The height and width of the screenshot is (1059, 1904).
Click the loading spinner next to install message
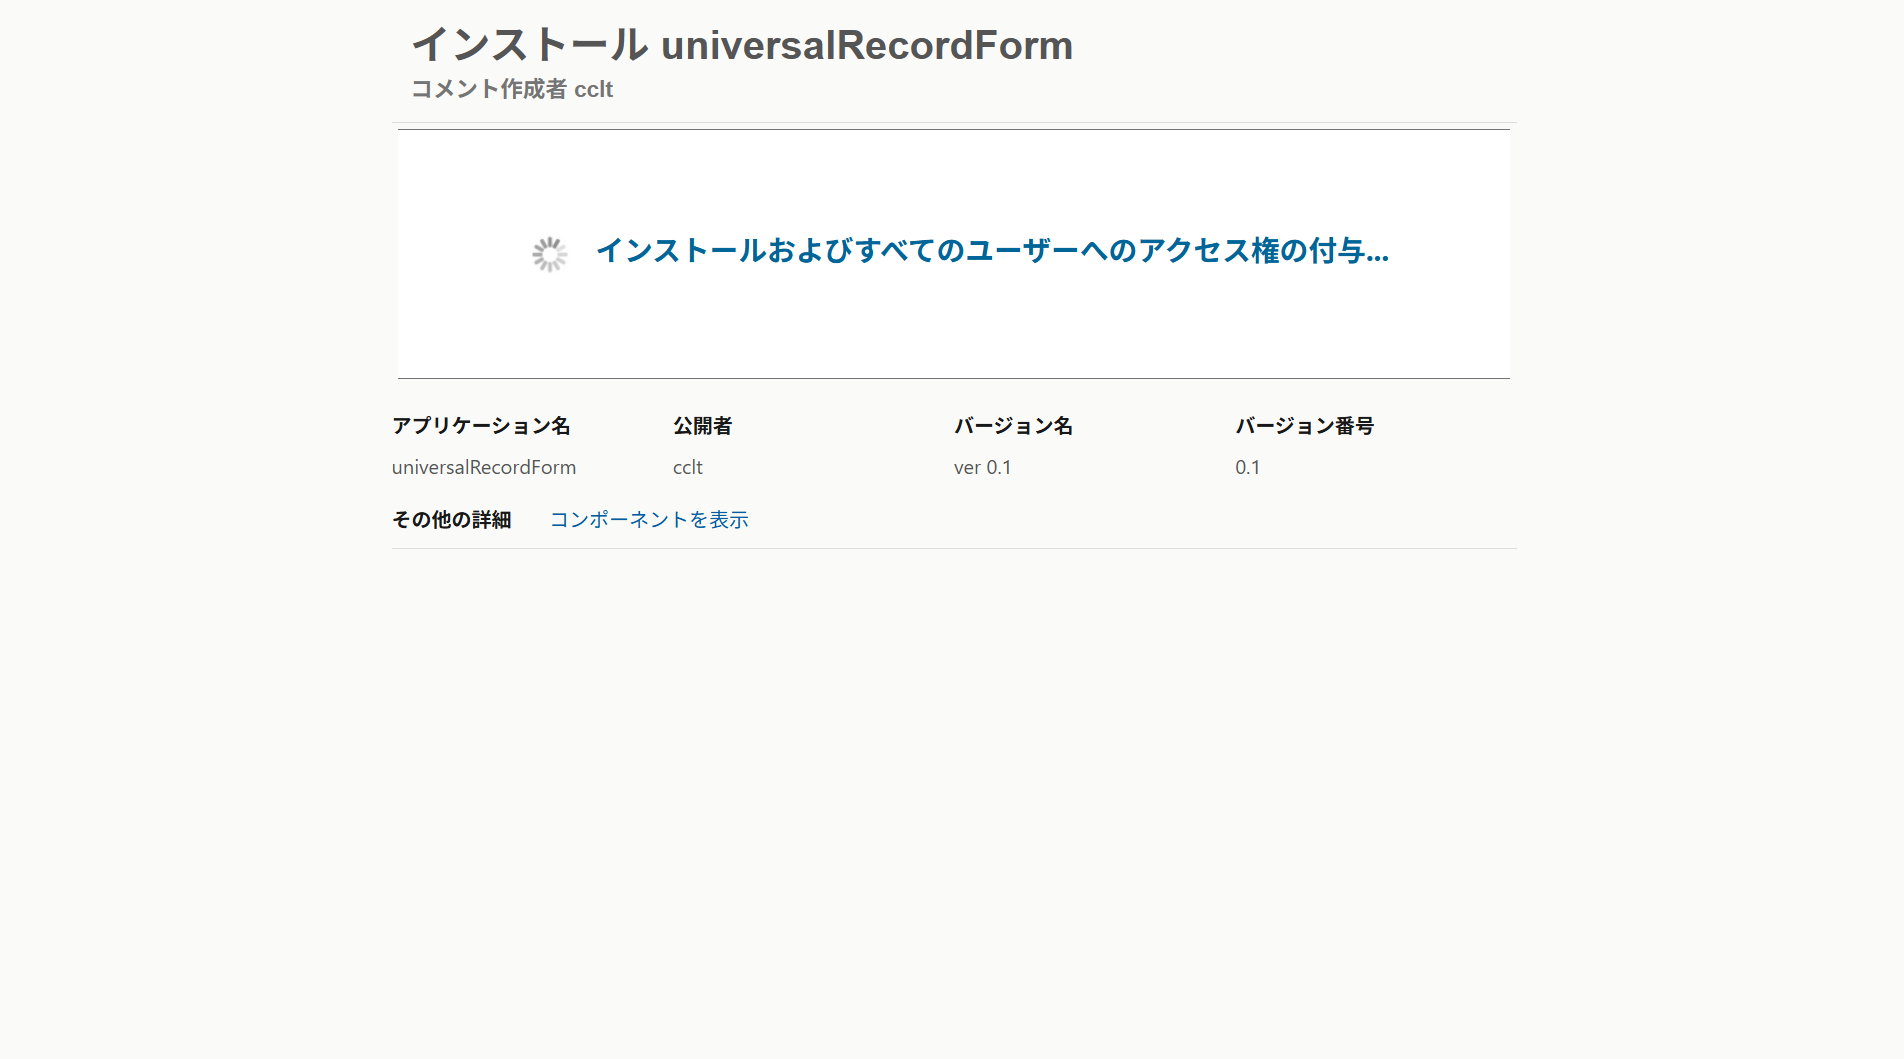coord(550,254)
